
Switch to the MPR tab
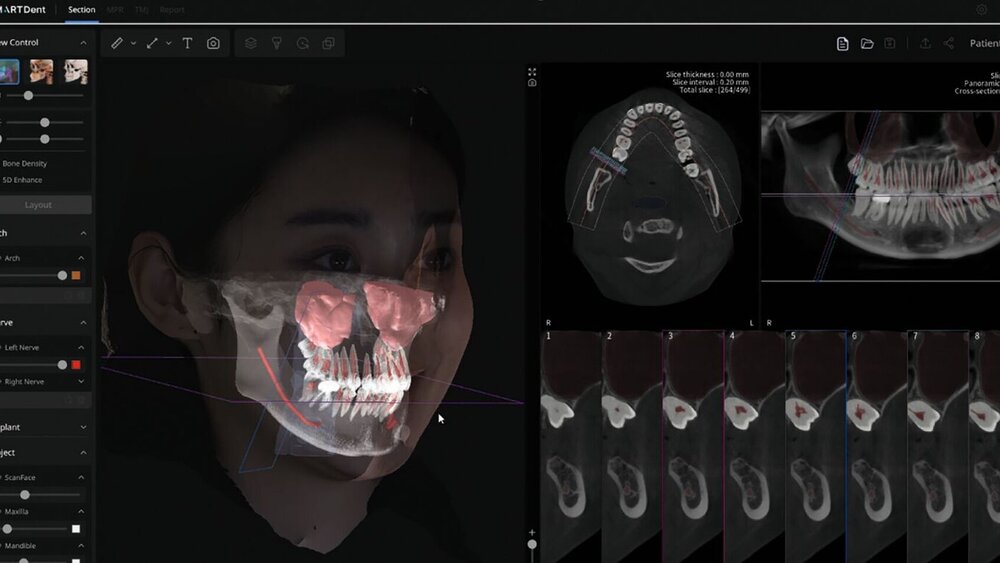tap(116, 10)
